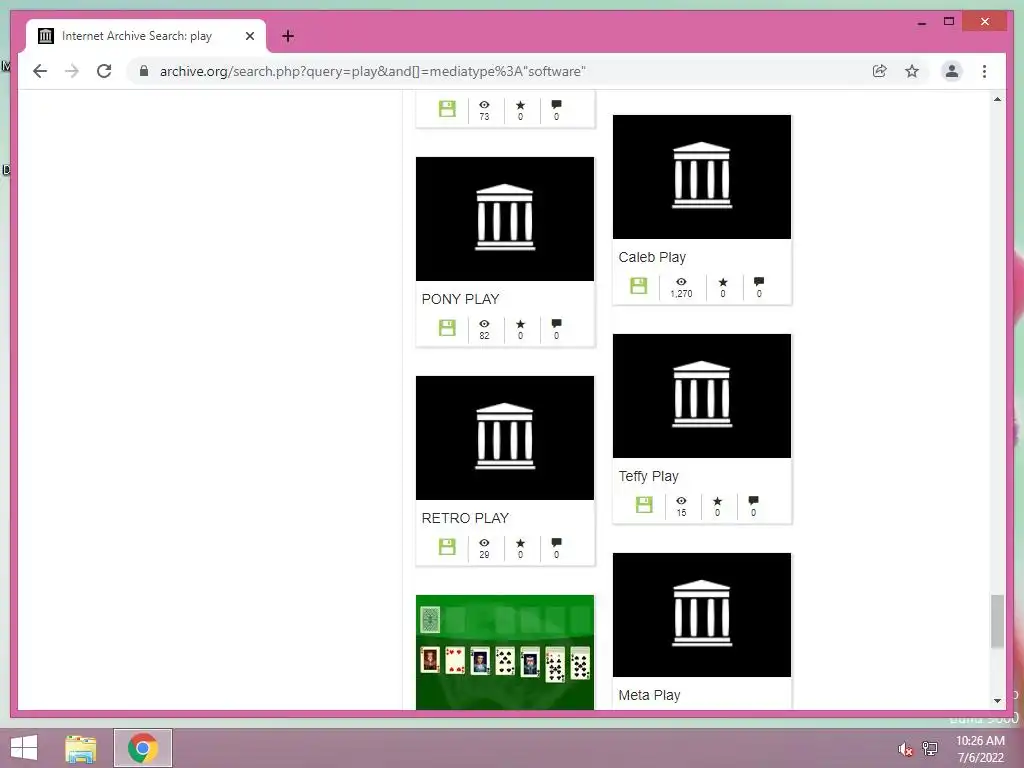Click the star icon on the 73-views card
Image resolution: width=1024 pixels, height=768 pixels.
coord(520,104)
